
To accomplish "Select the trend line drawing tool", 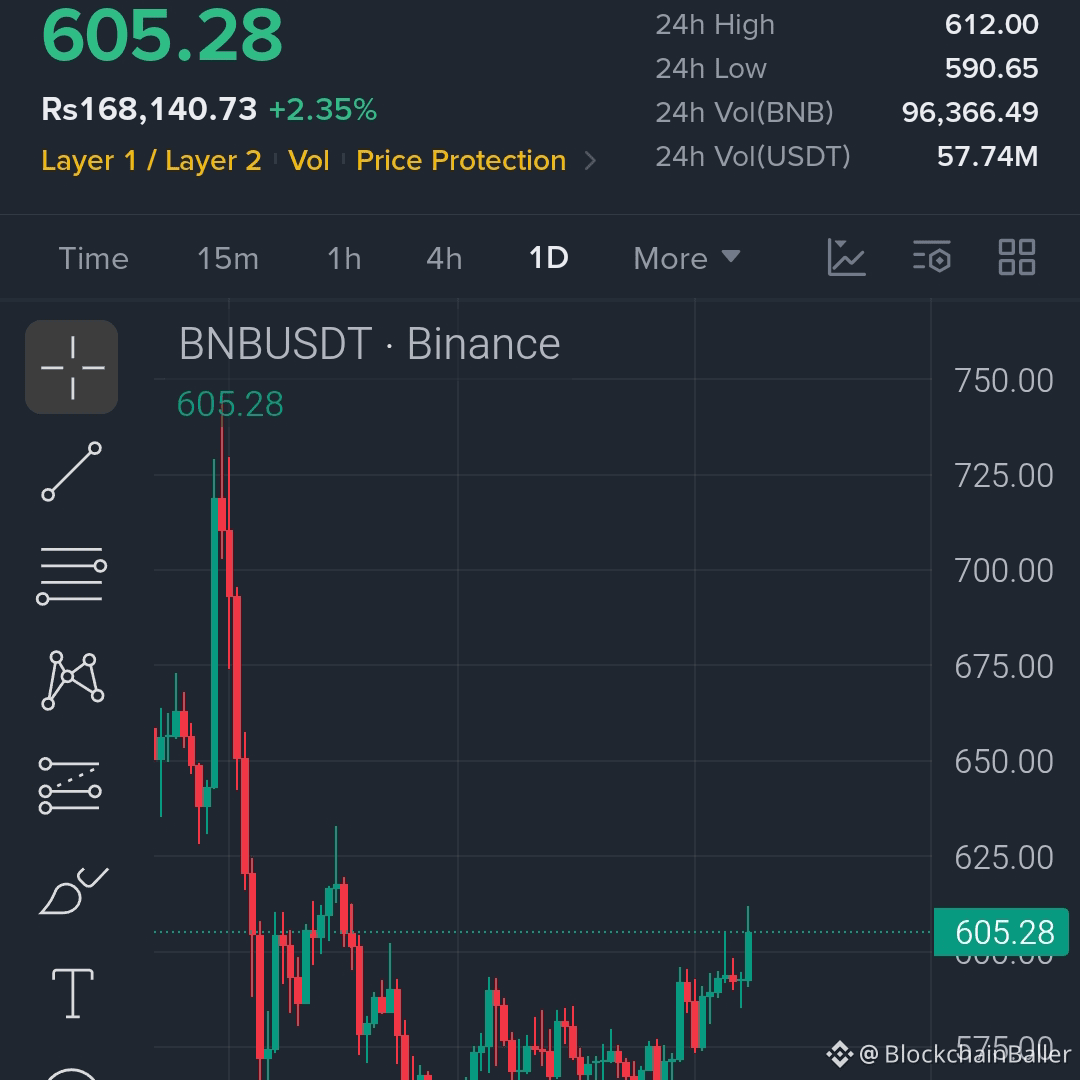I will 72,472.
